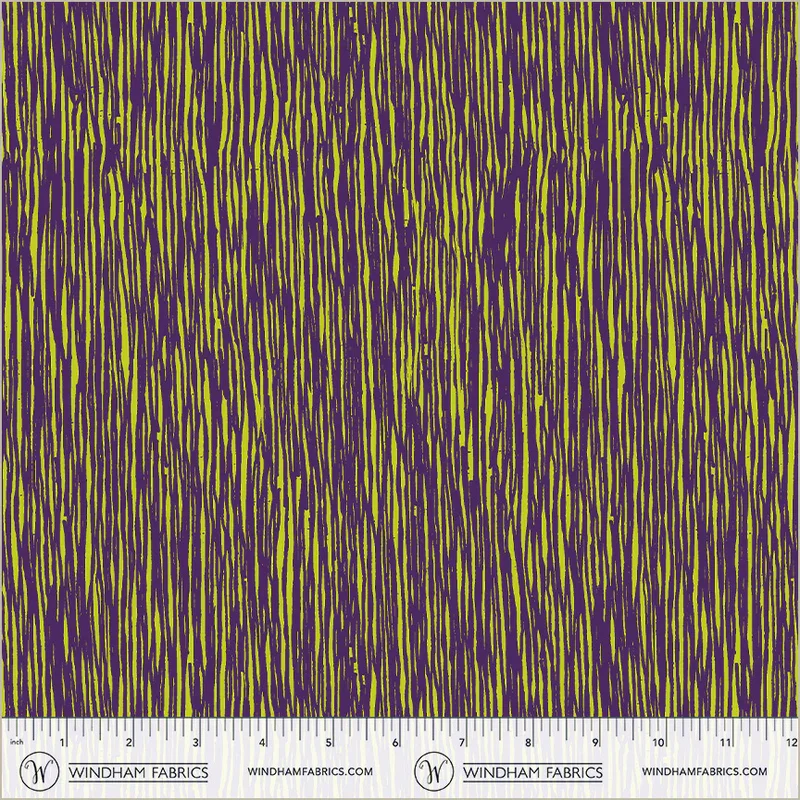
Task: Click the number 1 on the ruler
Action: click(64, 743)
